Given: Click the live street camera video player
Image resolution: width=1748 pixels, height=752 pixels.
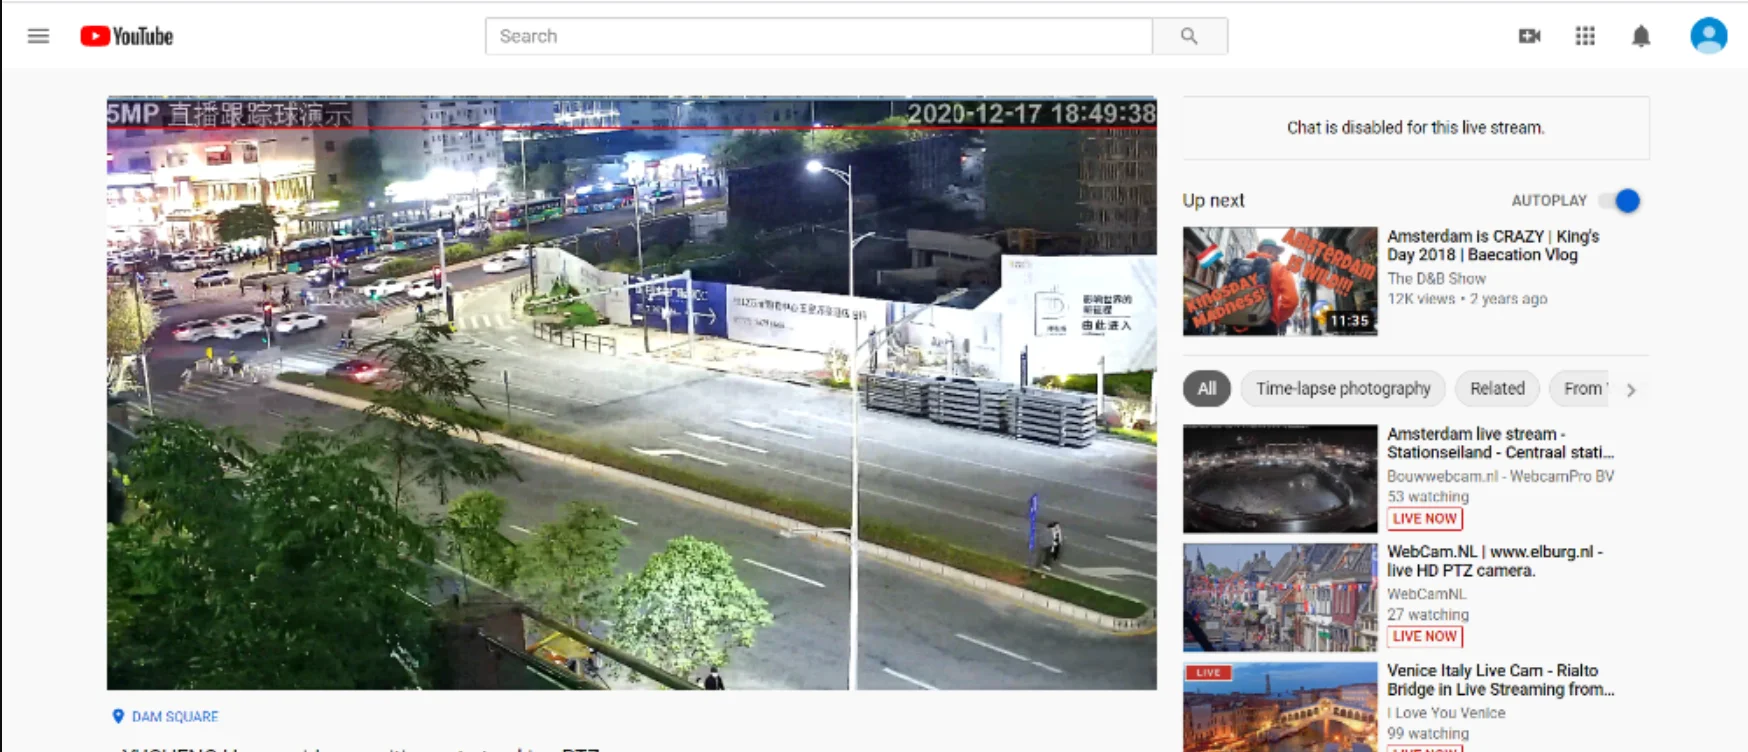Looking at the screenshot, I should [632, 393].
